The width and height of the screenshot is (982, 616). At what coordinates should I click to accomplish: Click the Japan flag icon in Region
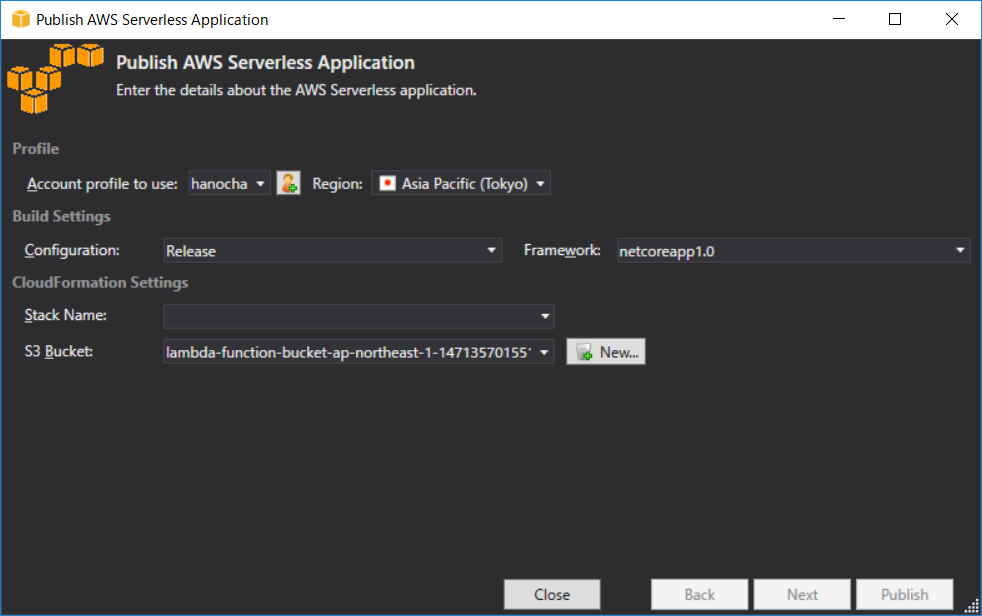pos(388,183)
